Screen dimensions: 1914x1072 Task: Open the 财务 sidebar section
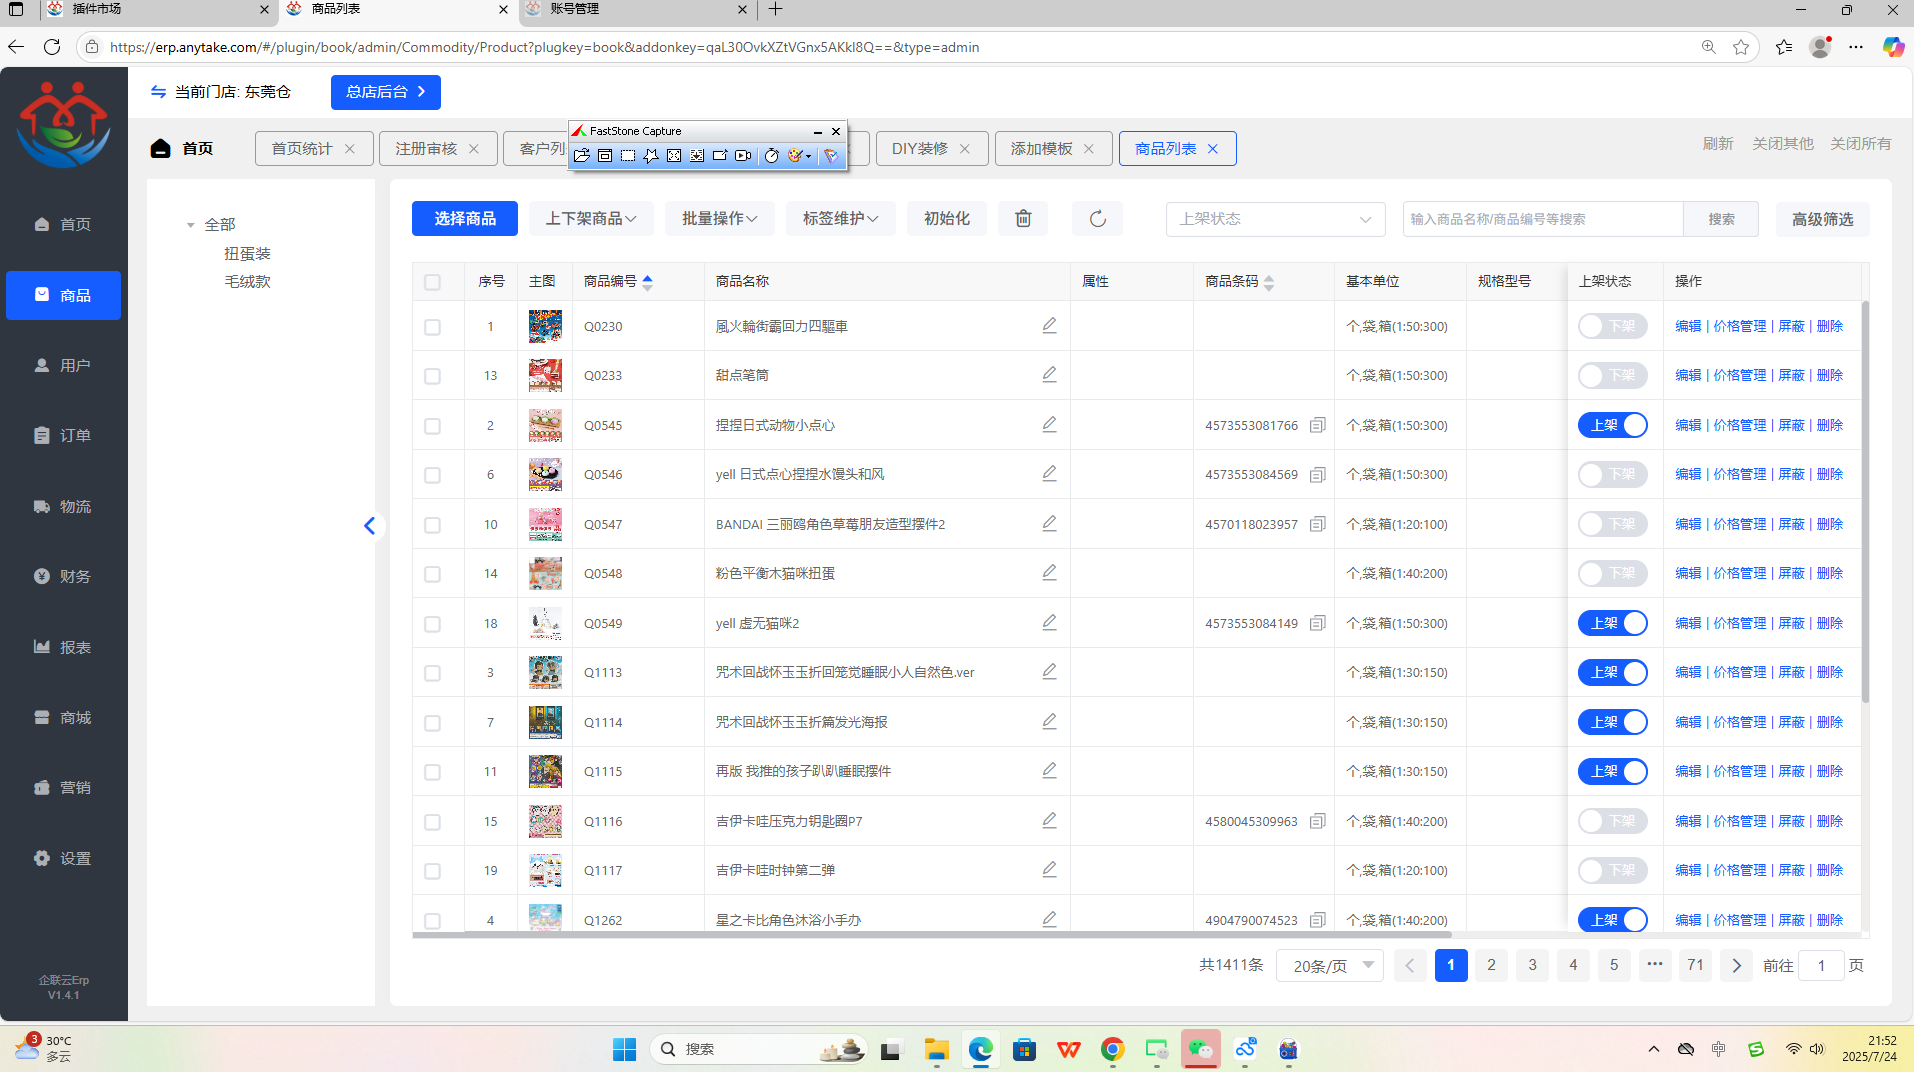pyautogui.click(x=63, y=576)
